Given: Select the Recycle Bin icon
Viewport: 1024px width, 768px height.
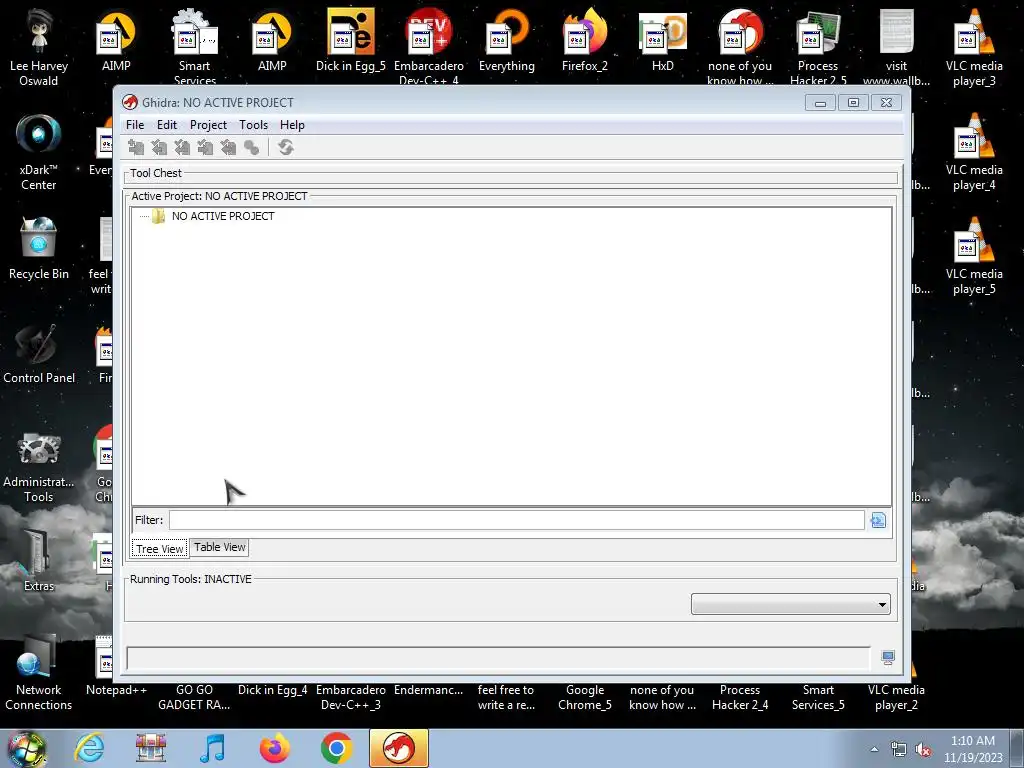Looking at the screenshot, I should coord(39,248).
